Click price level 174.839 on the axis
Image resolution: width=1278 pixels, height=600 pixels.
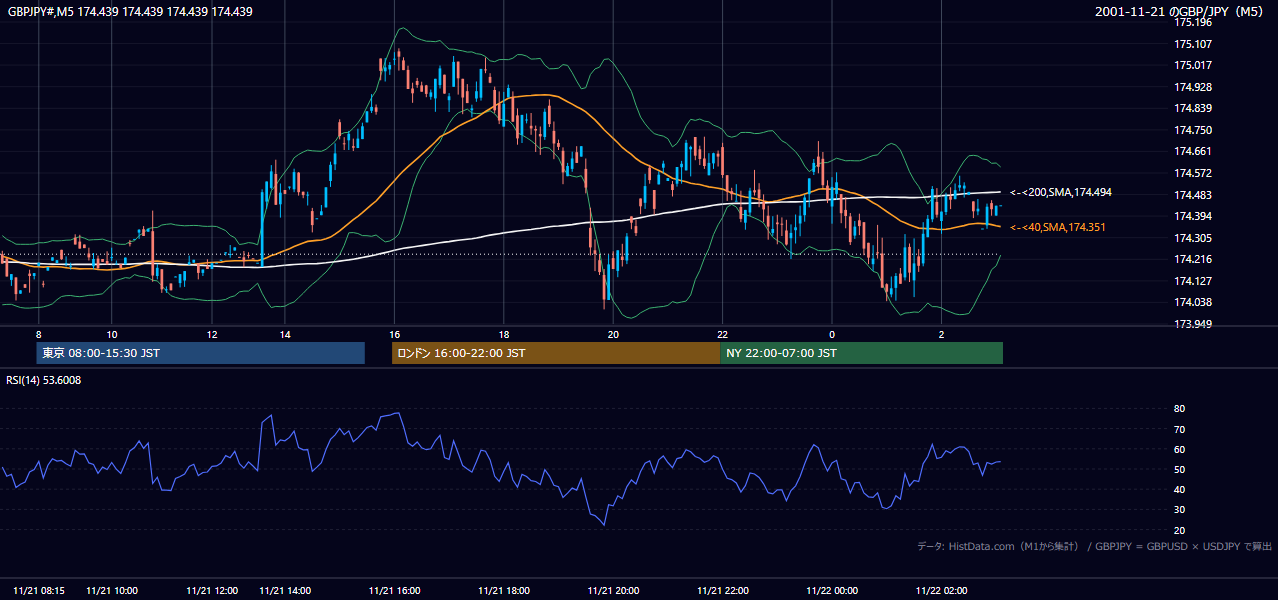(1193, 108)
